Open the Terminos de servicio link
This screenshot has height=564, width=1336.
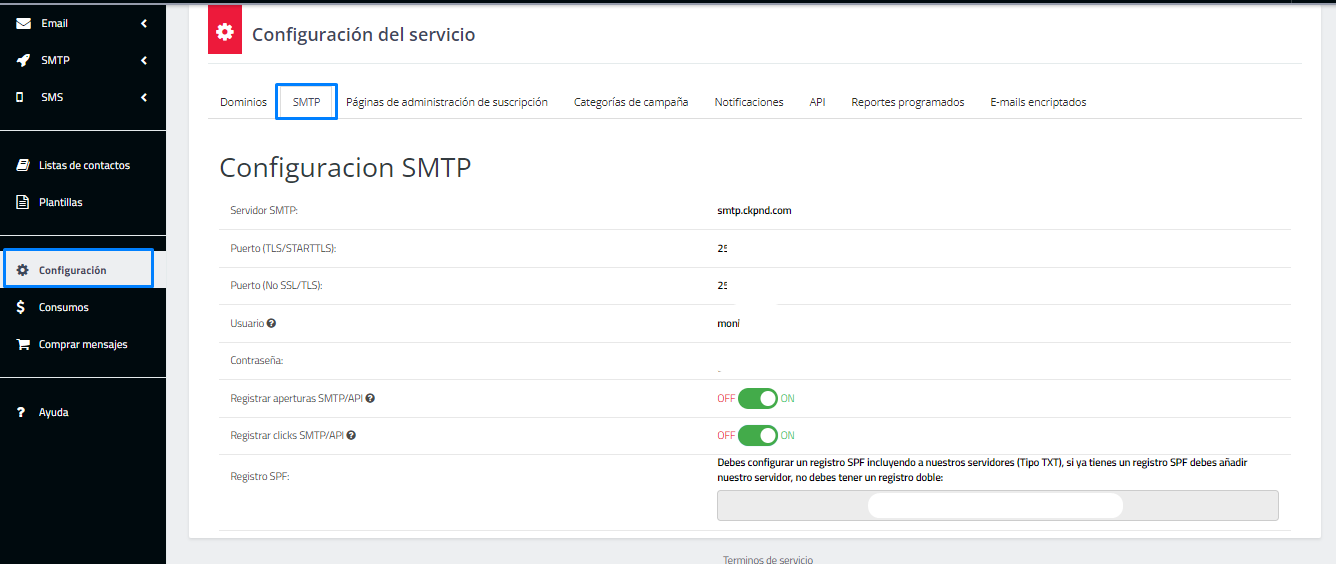pos(767,559)
